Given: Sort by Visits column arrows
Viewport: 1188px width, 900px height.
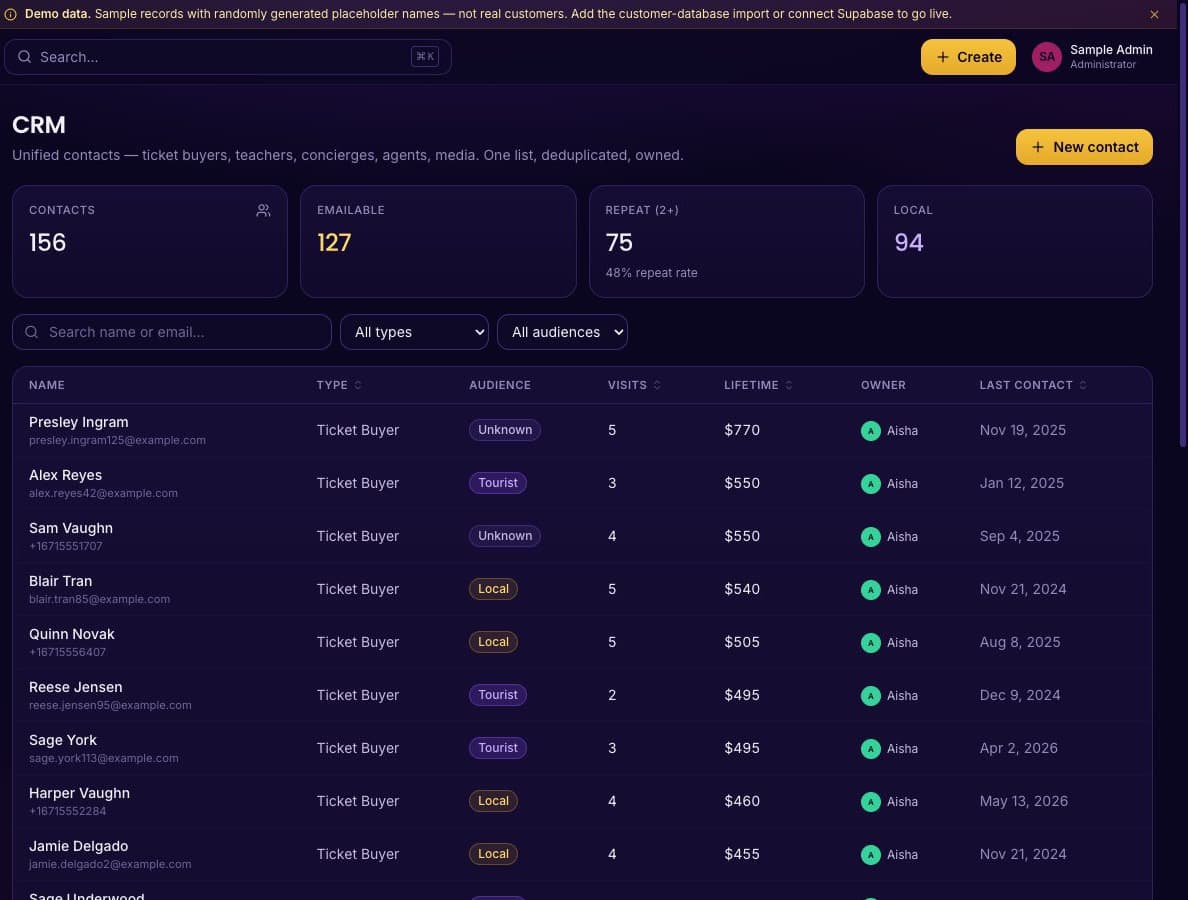Looking at the screenshot, I should tap(657, 386).
